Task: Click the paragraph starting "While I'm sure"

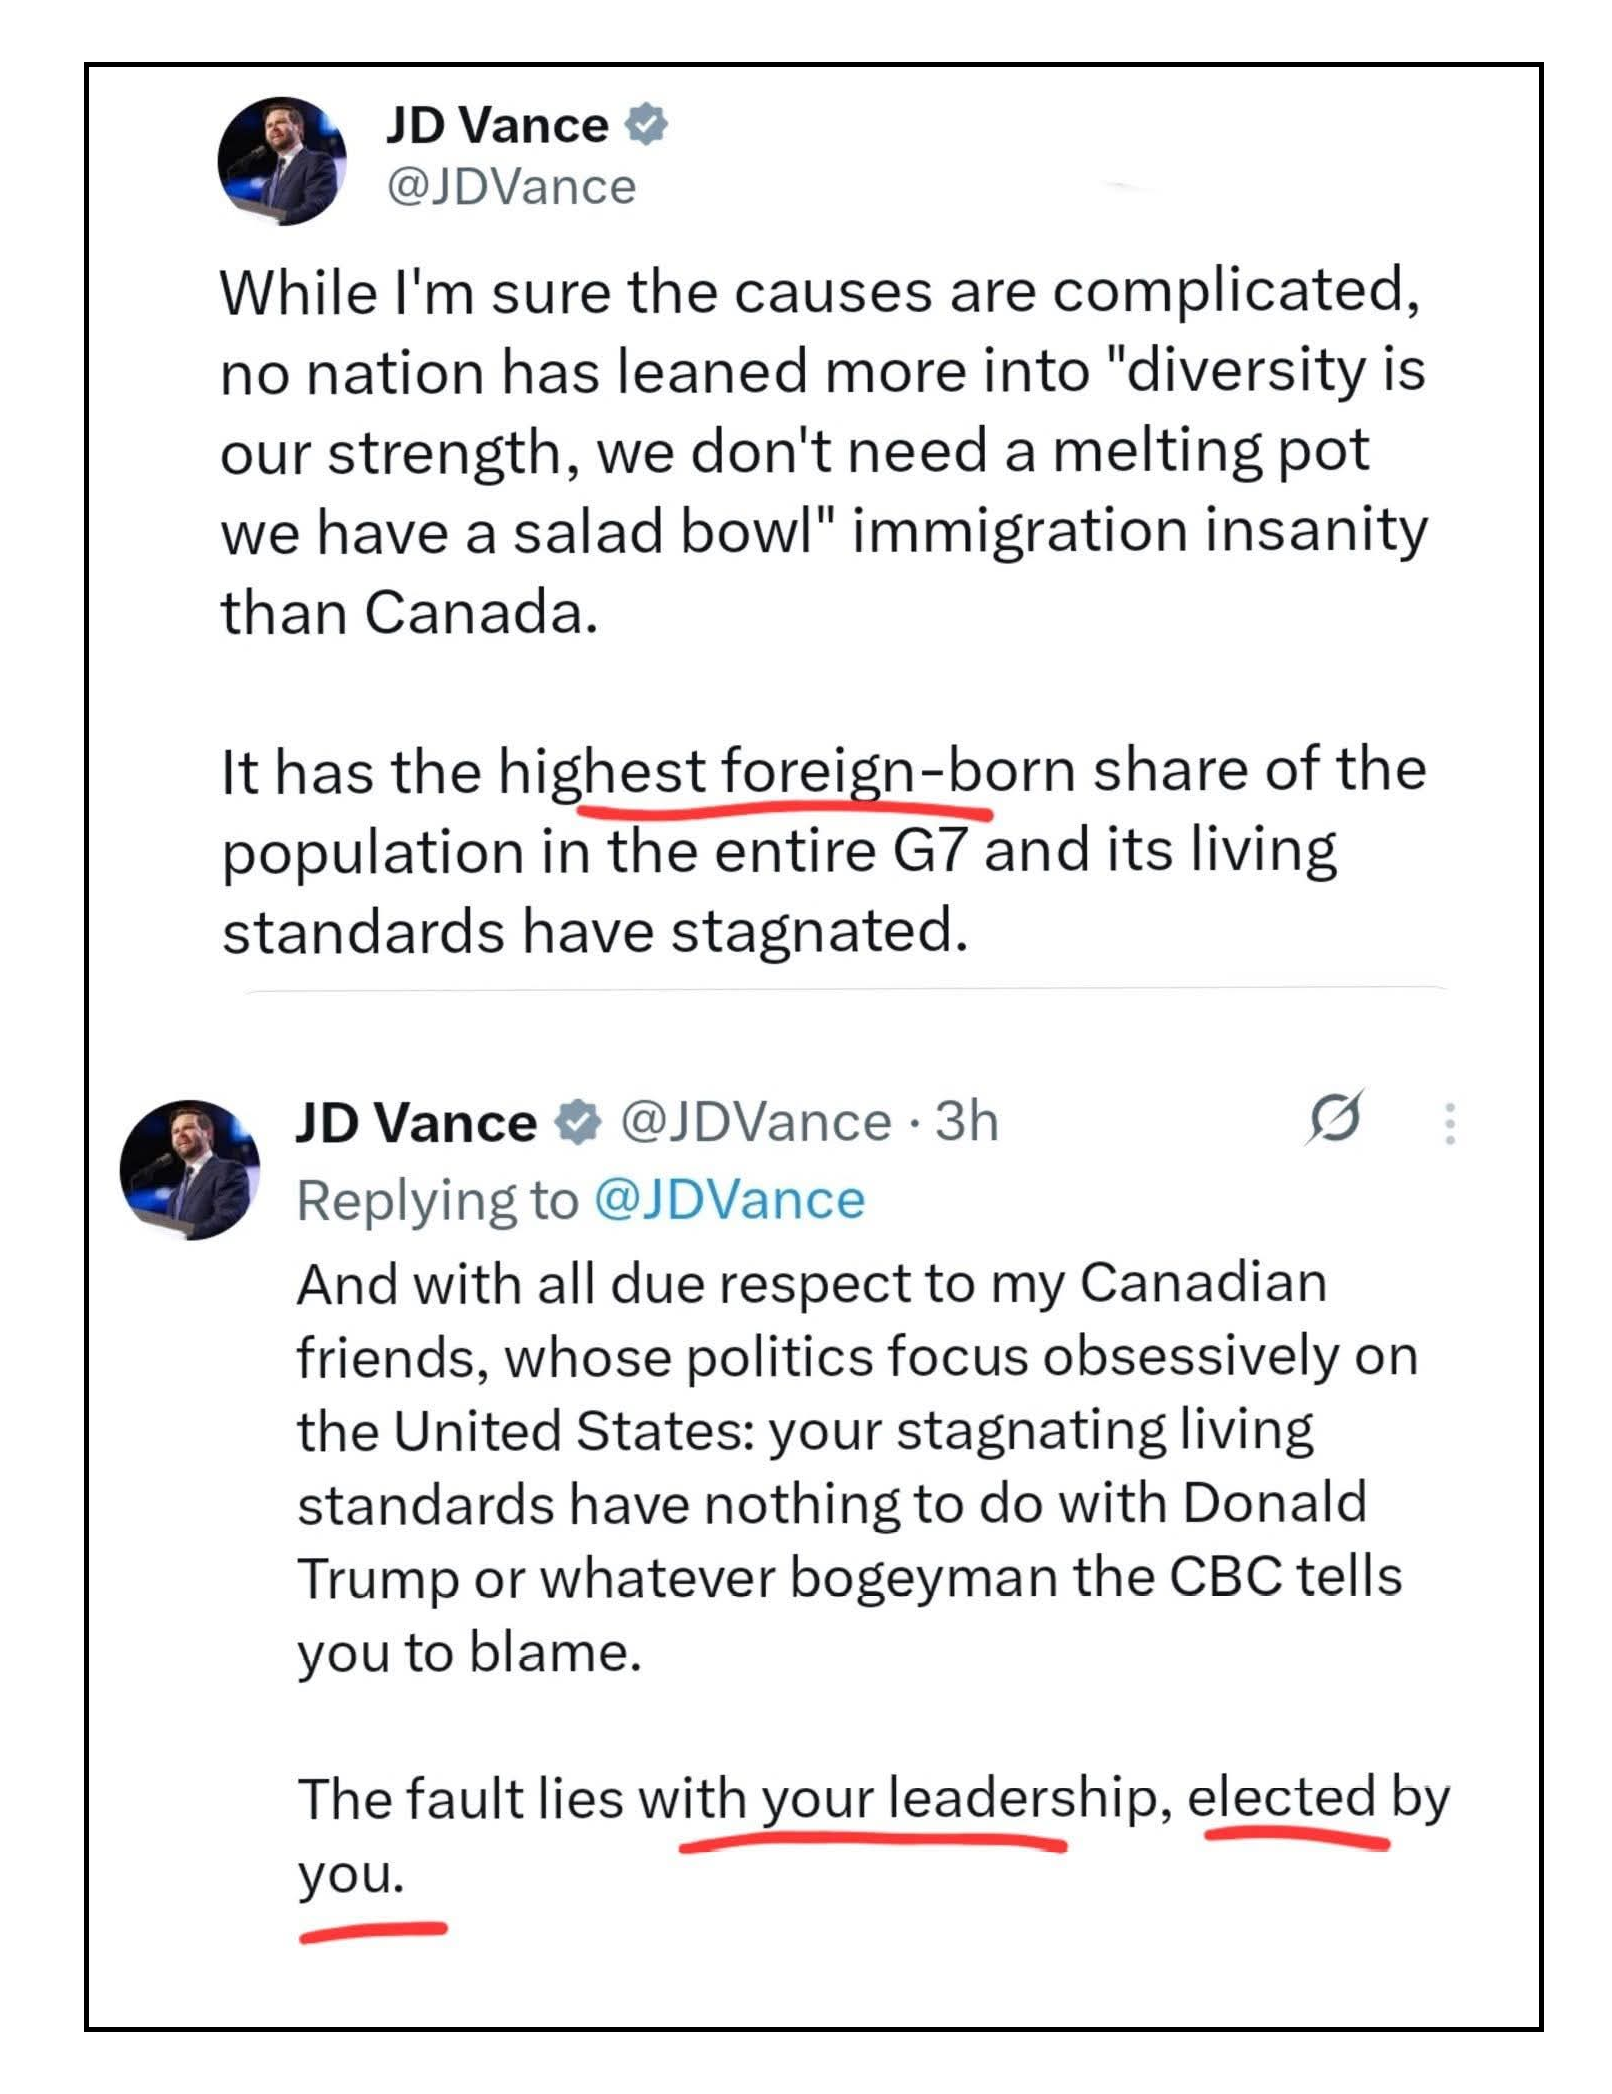Action: [820, 451]
